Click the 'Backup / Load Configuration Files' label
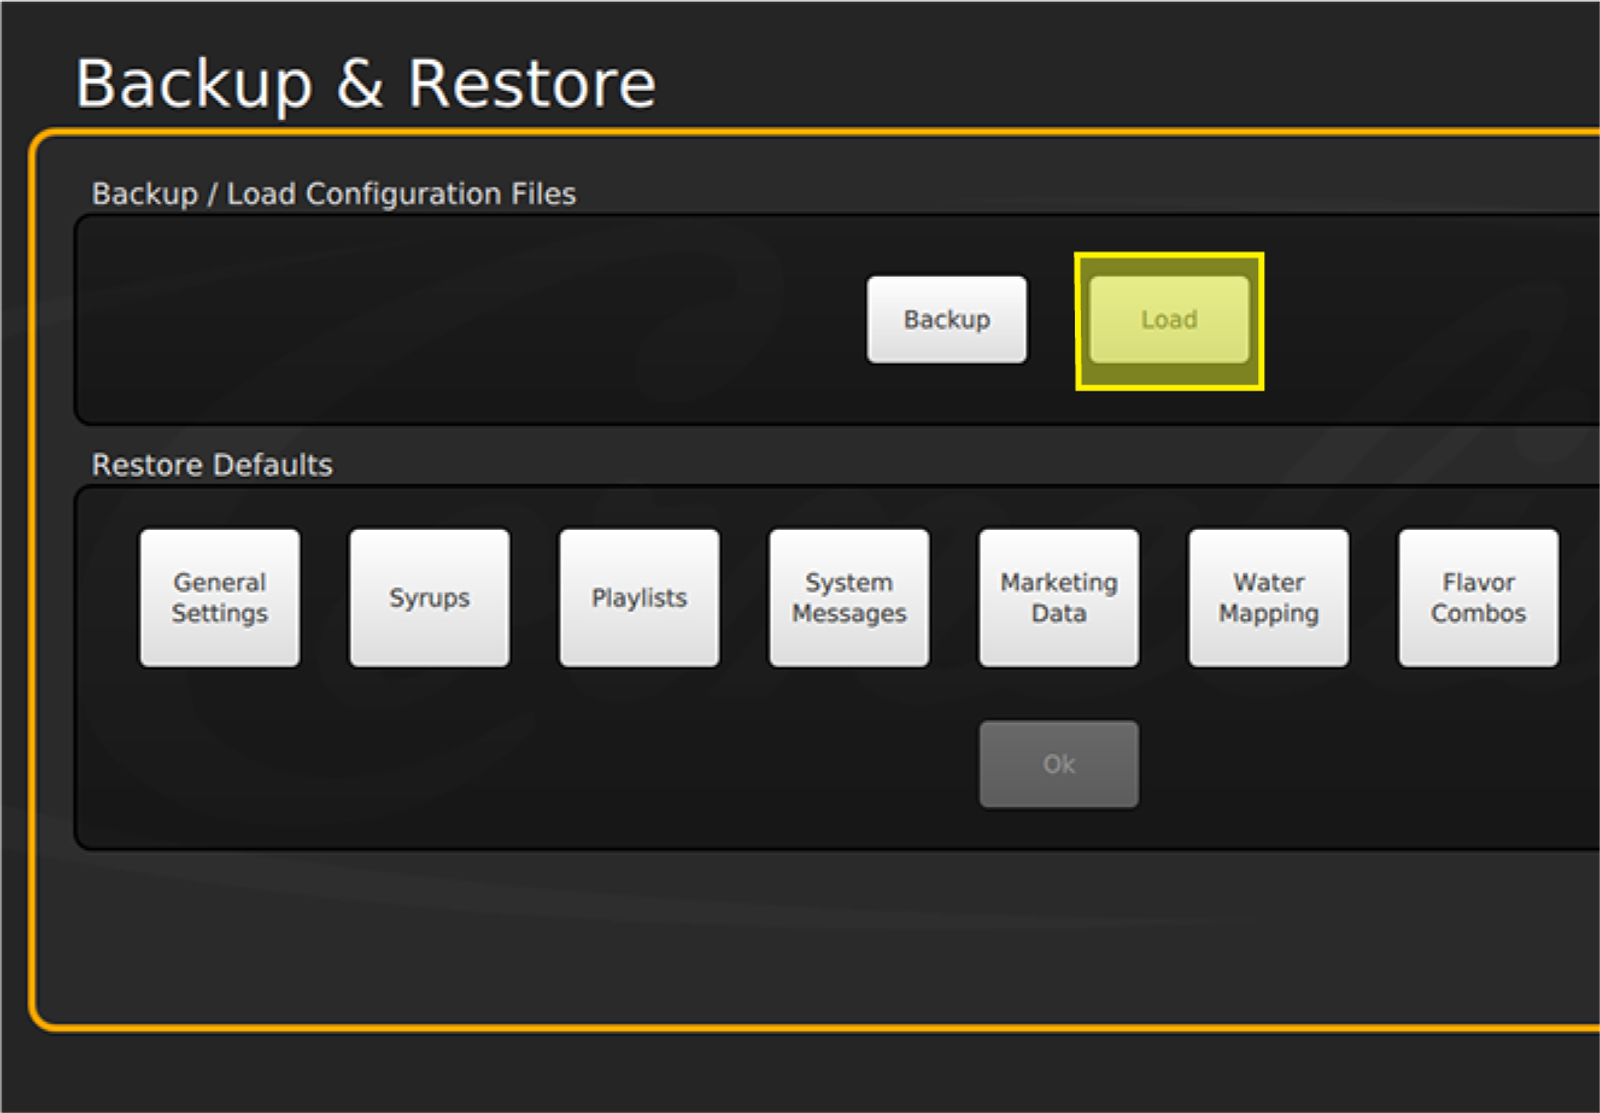Screen dimensions: 1600x1113 (334, 193)
